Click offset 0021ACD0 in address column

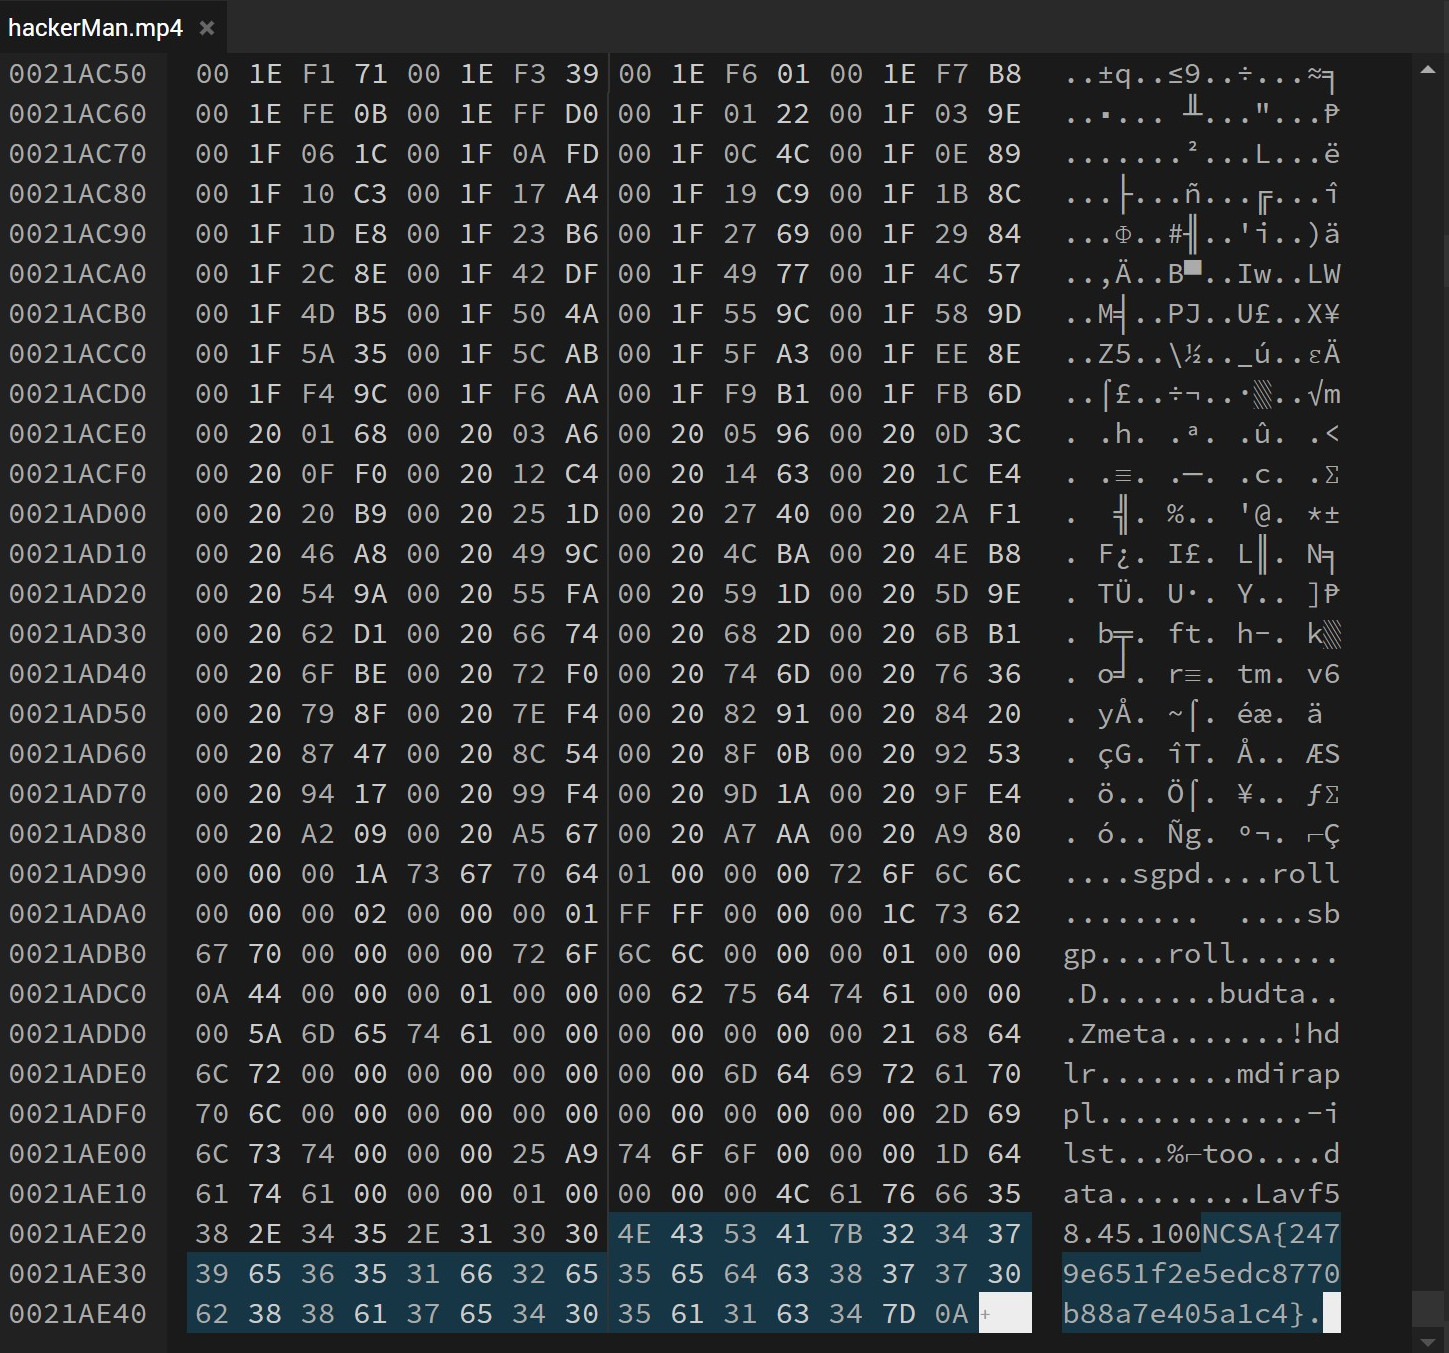tap(78, 394)
